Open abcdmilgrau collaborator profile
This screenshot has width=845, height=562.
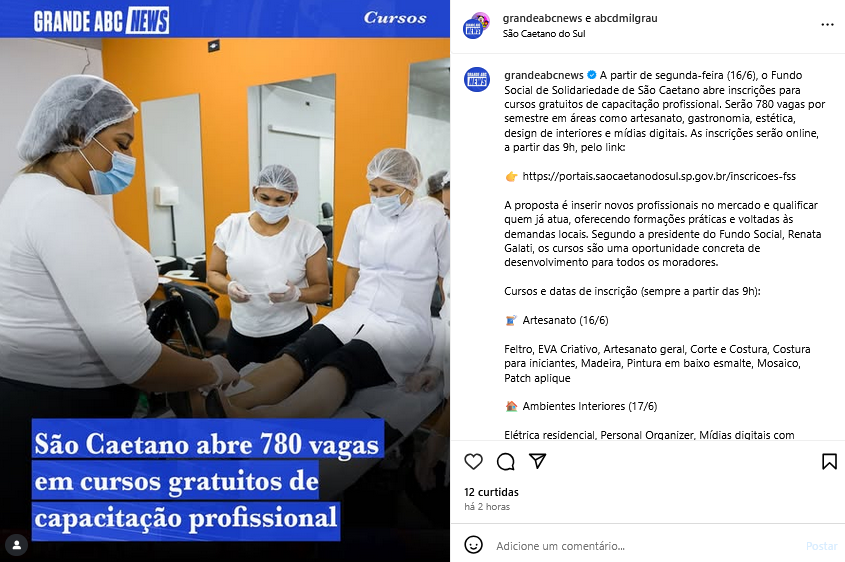click(626, 18)
